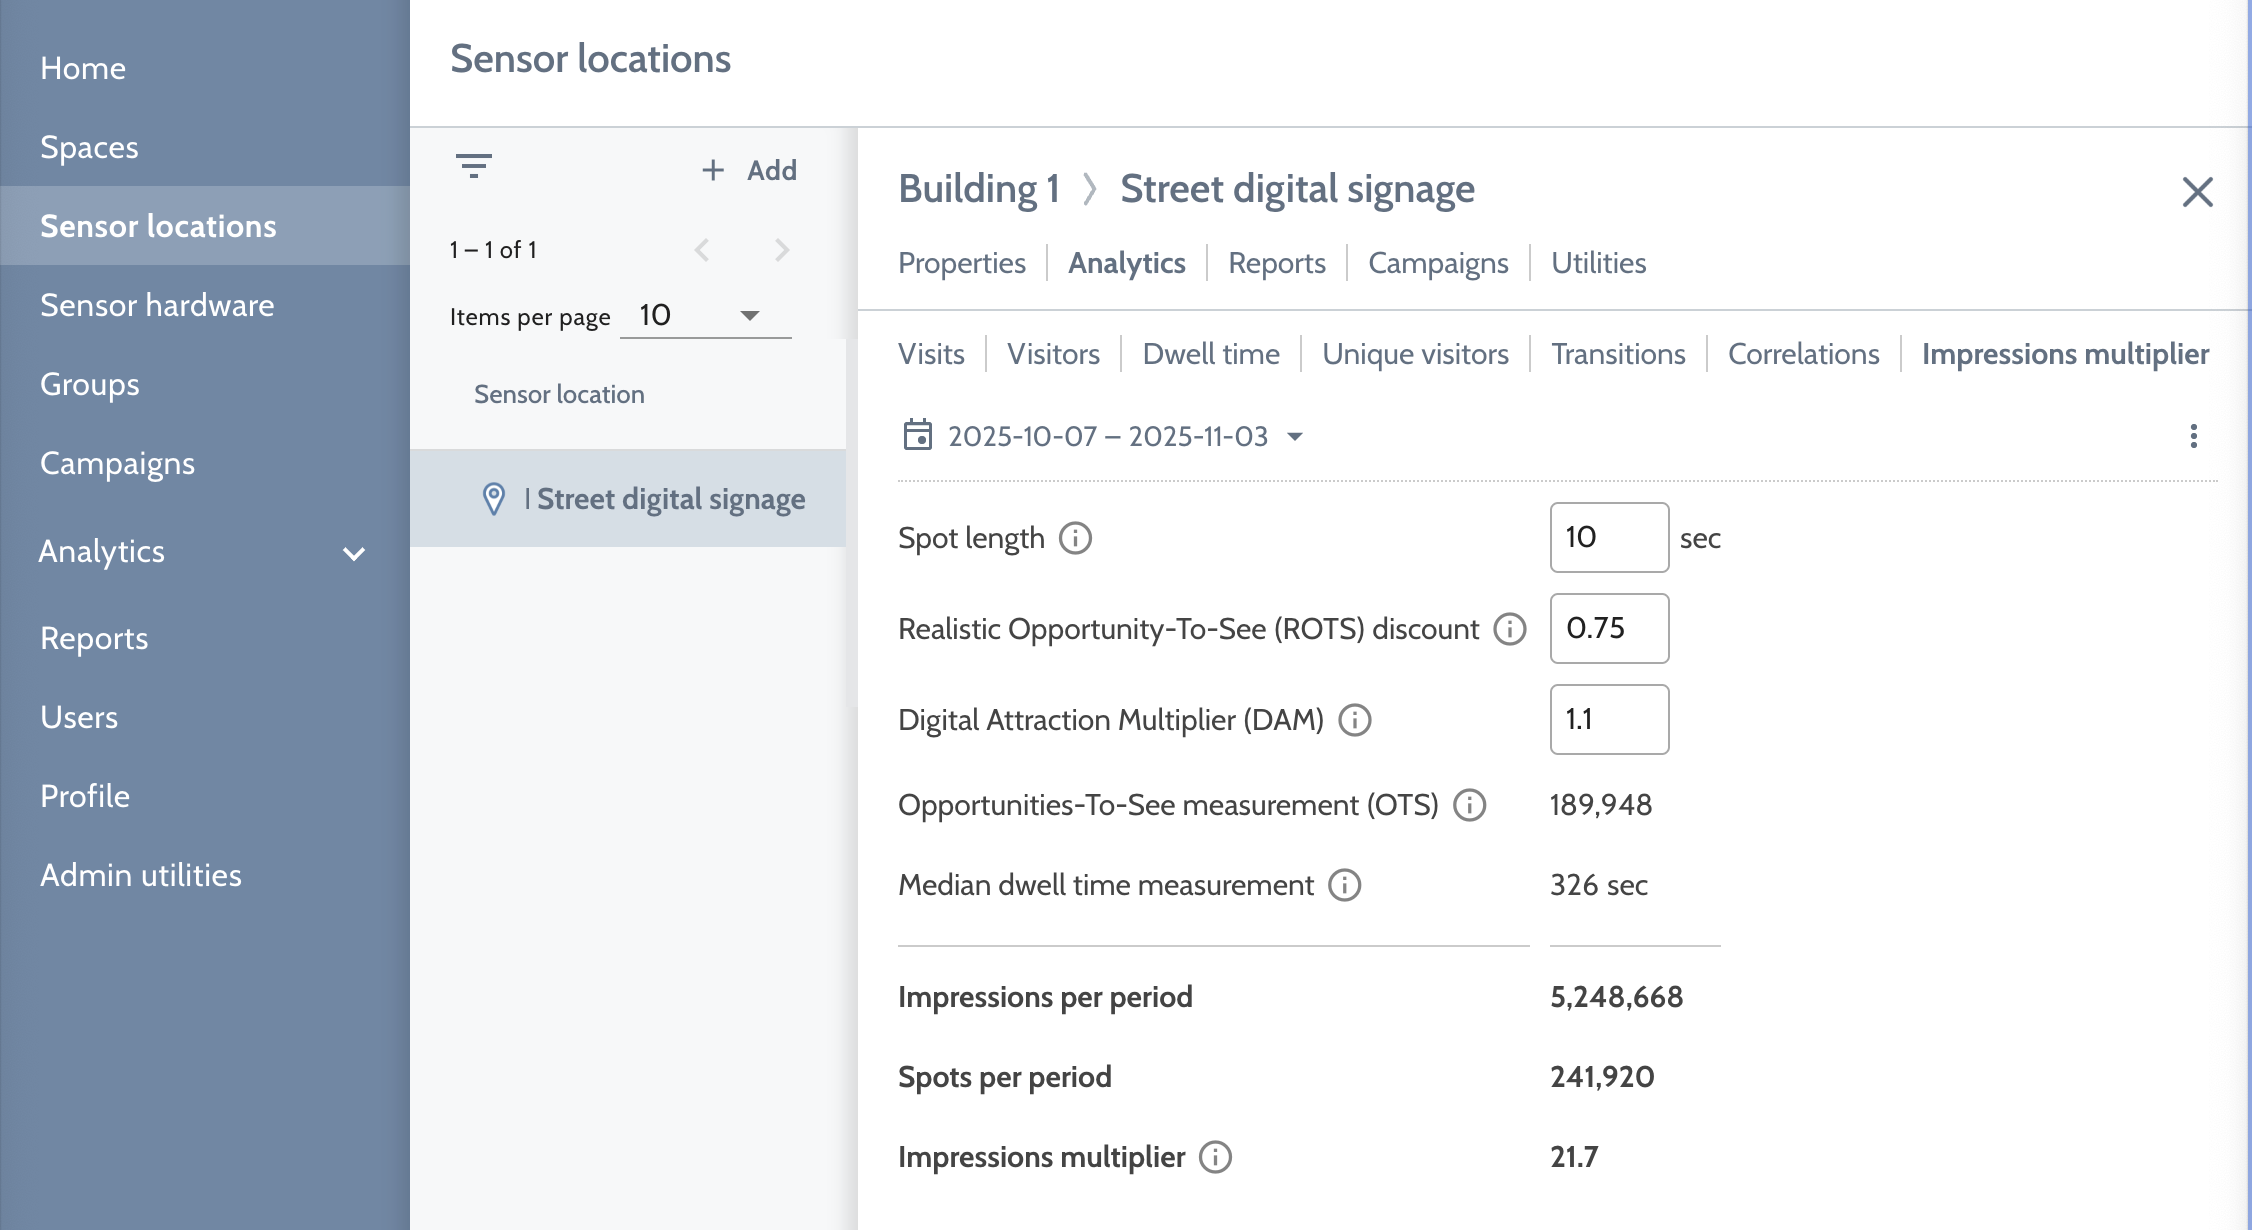Open the Campaigns tab in detail panel
The height and width of the screenshot is (1230, 2252).
click(x=1437, y=263)
